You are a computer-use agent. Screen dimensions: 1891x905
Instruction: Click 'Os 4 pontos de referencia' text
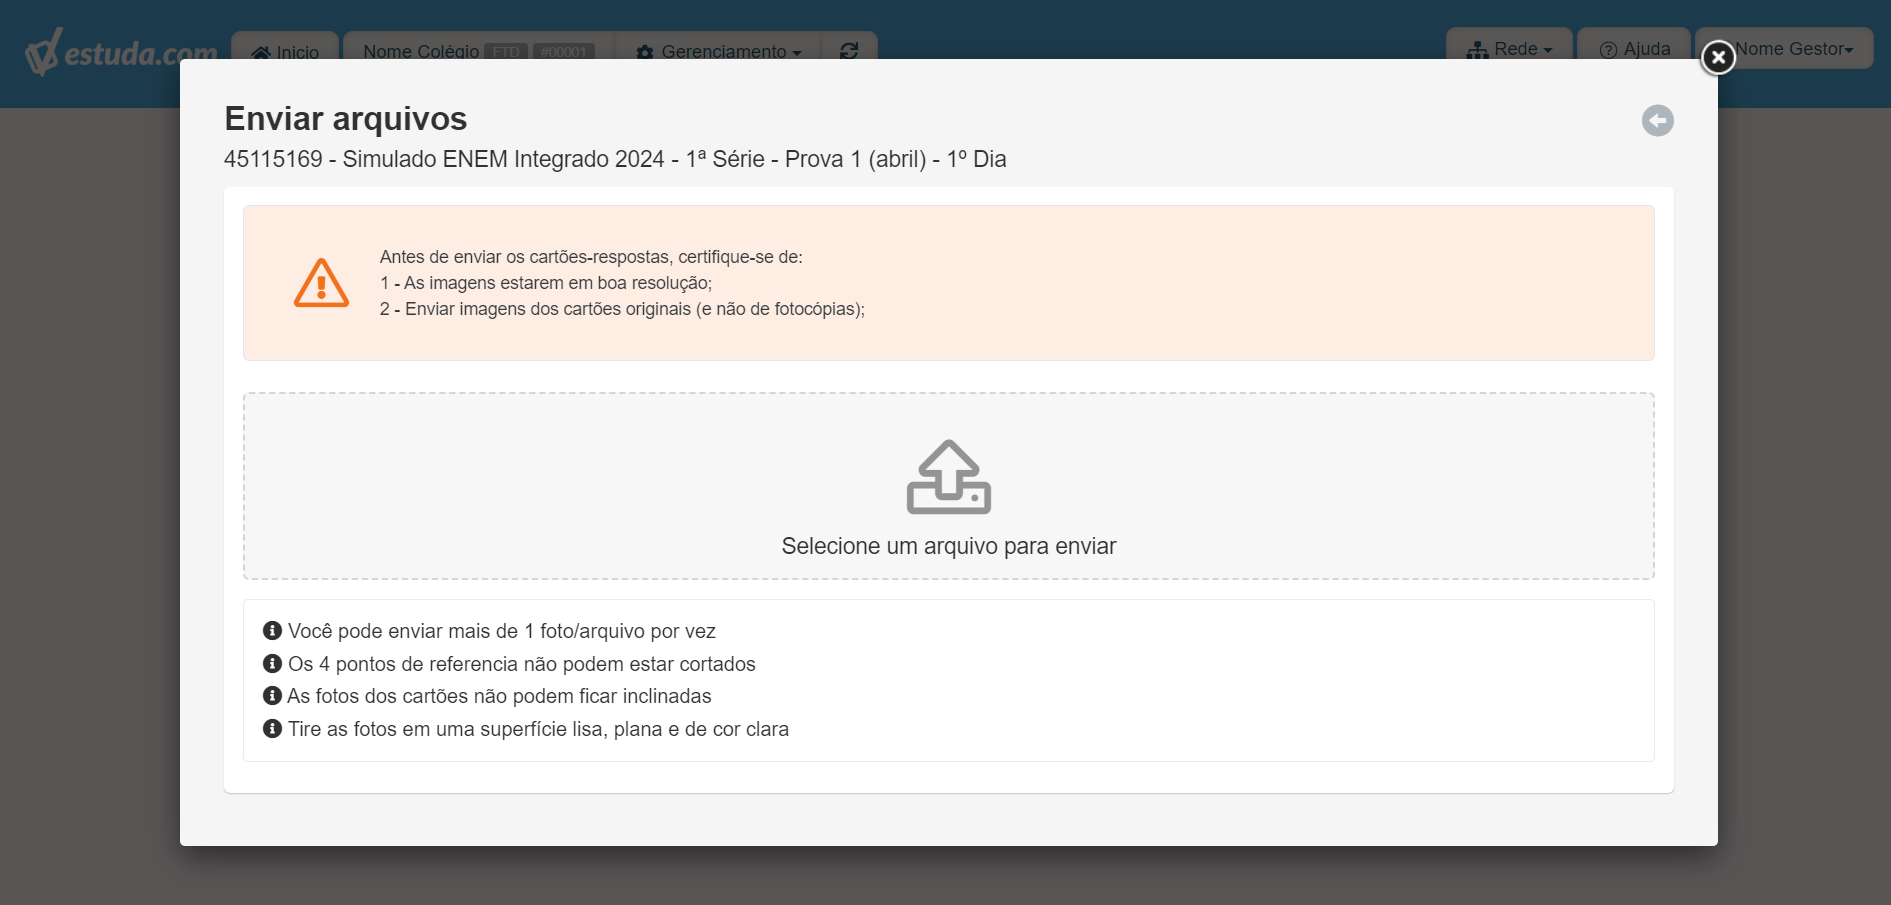pyautogui.click(x=522, y=664)
